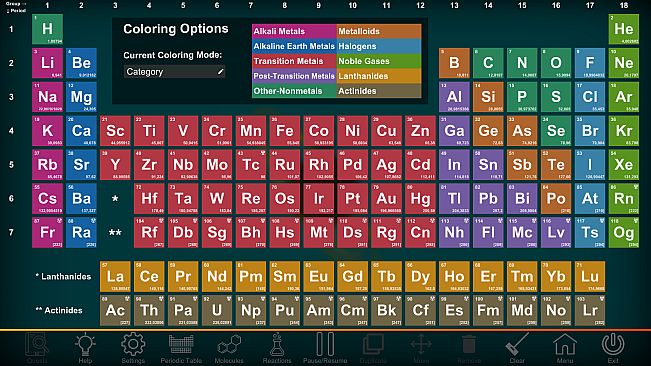This screenshot has width=651, height=366.
Task: Pick the Technetium (Tc) element tile
Action: (x=251, y=165)
